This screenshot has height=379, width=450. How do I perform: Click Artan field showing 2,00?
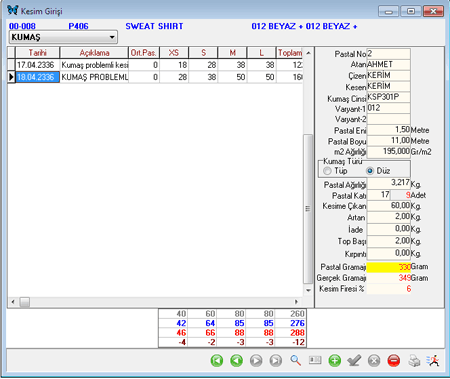(x=388, y=217)
